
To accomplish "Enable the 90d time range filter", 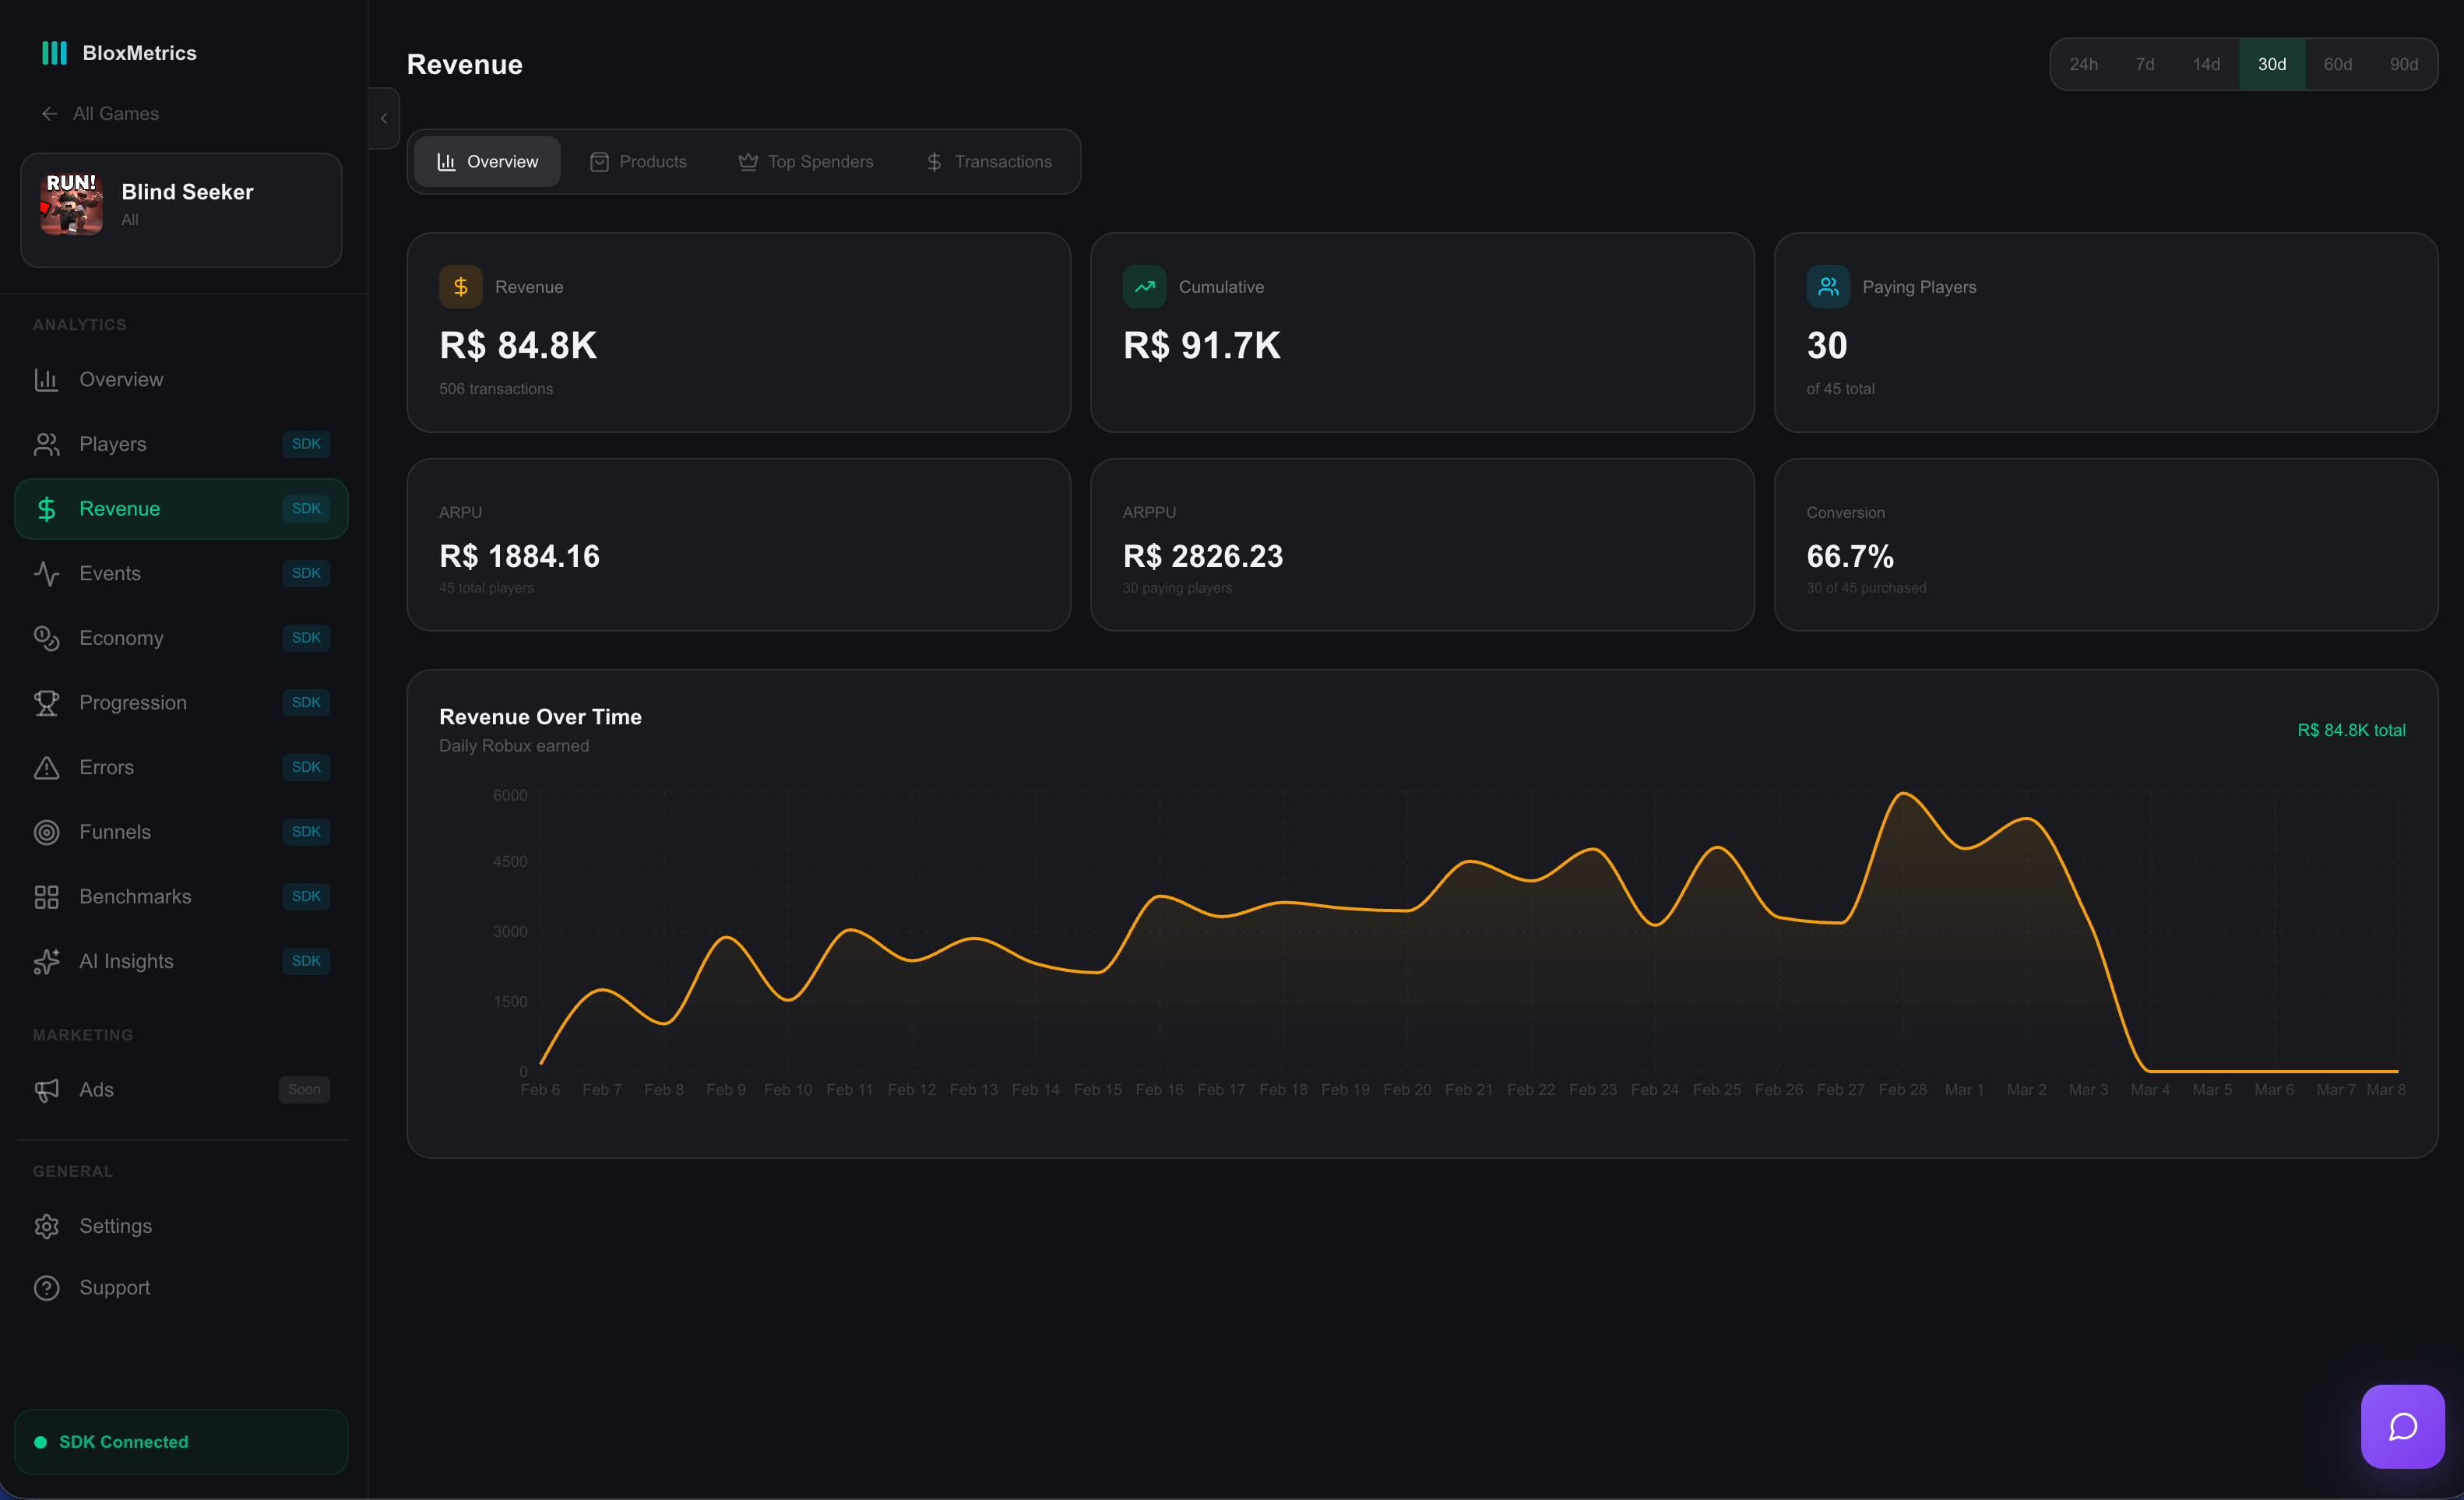I will click(2404, 63).
